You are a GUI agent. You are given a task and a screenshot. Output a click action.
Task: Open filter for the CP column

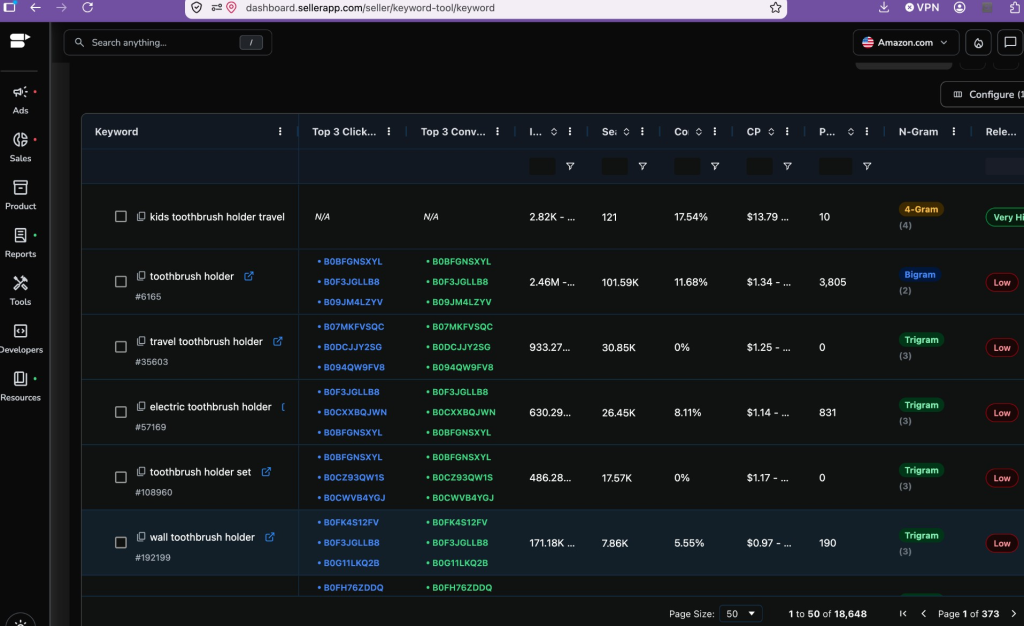788,166
